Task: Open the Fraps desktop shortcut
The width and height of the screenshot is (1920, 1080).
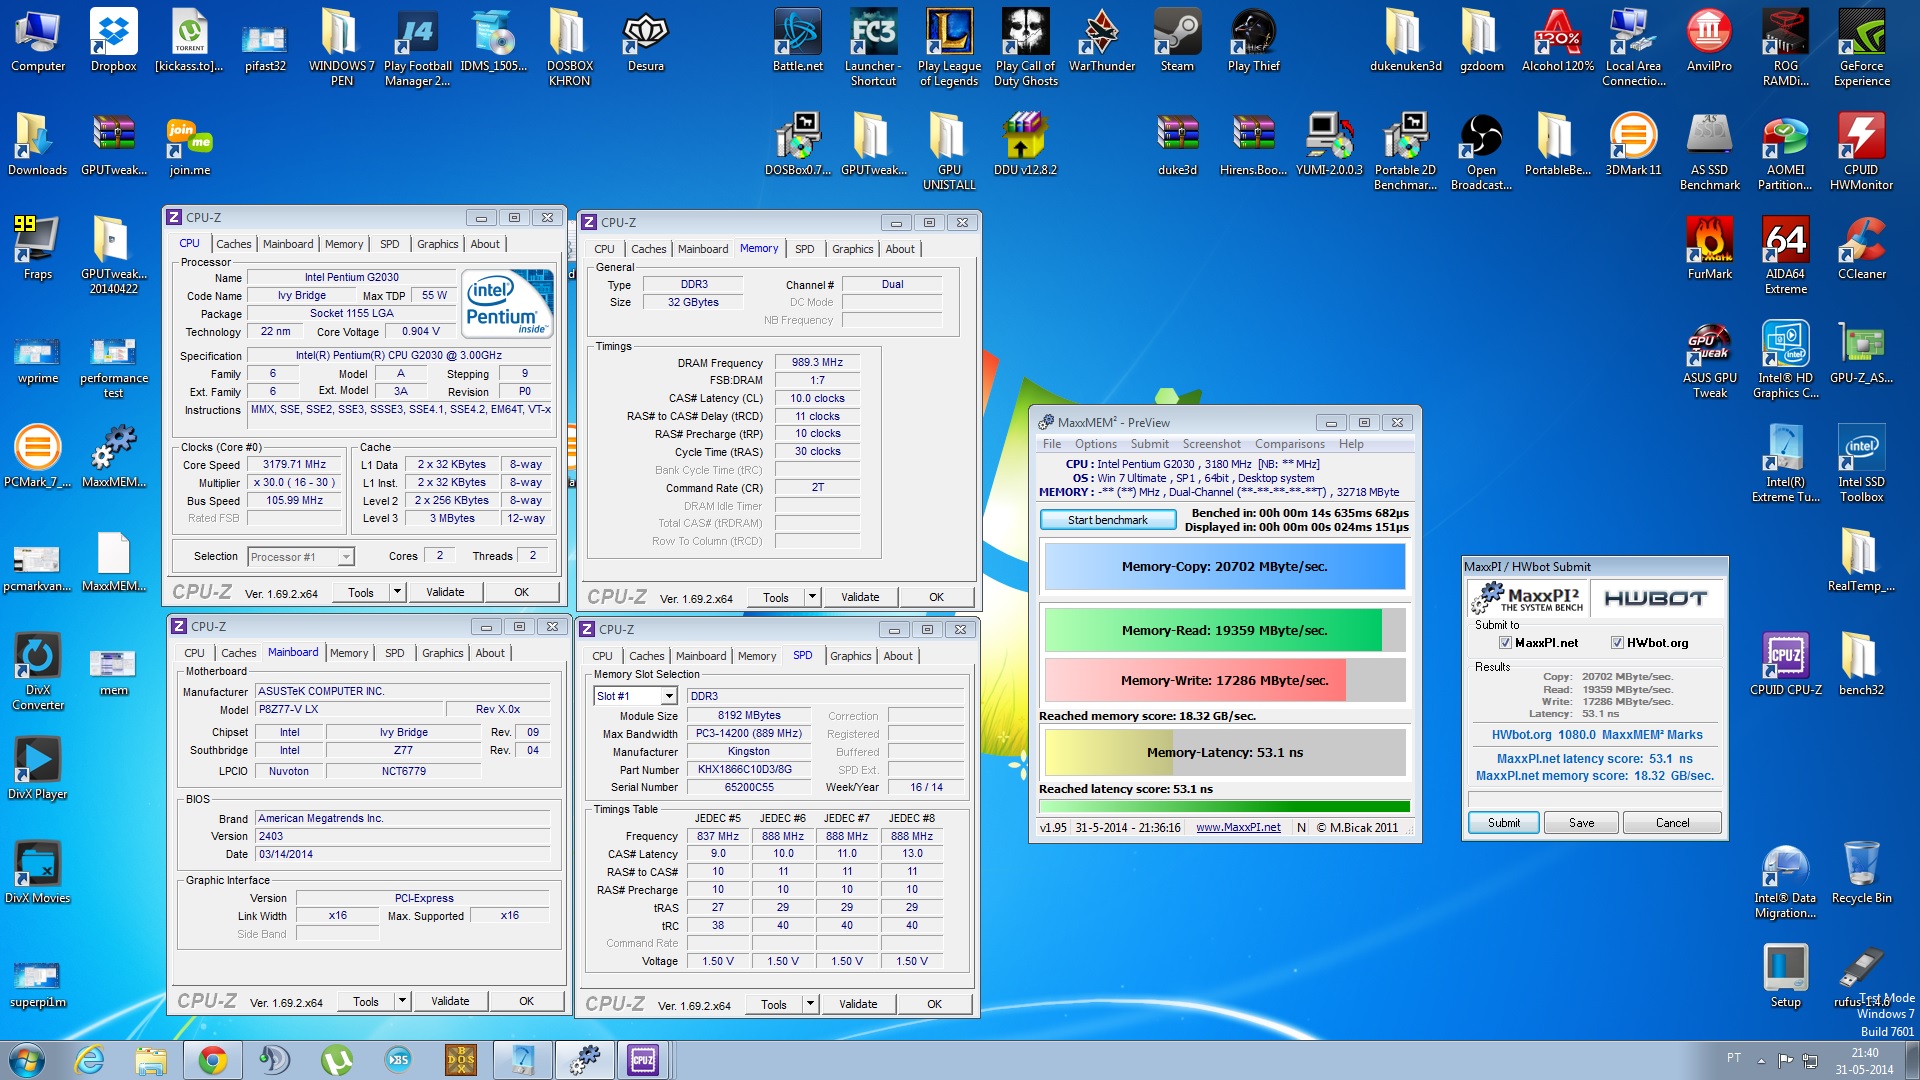Action: click(37, 249)
